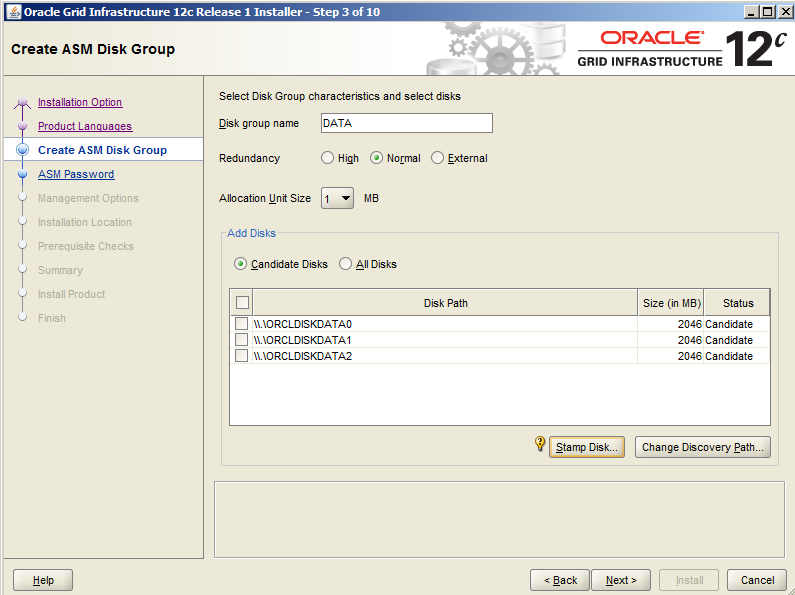The width and height of the screenshot is (795, 595).
Task: Click the Java installer title bar icon
Action: tap(14, 12)
